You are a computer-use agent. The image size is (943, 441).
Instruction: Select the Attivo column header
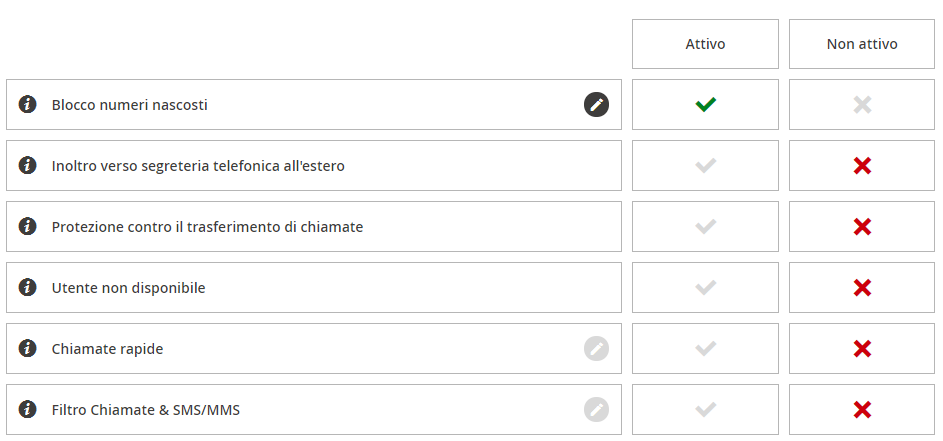click(x=705, y=44)
